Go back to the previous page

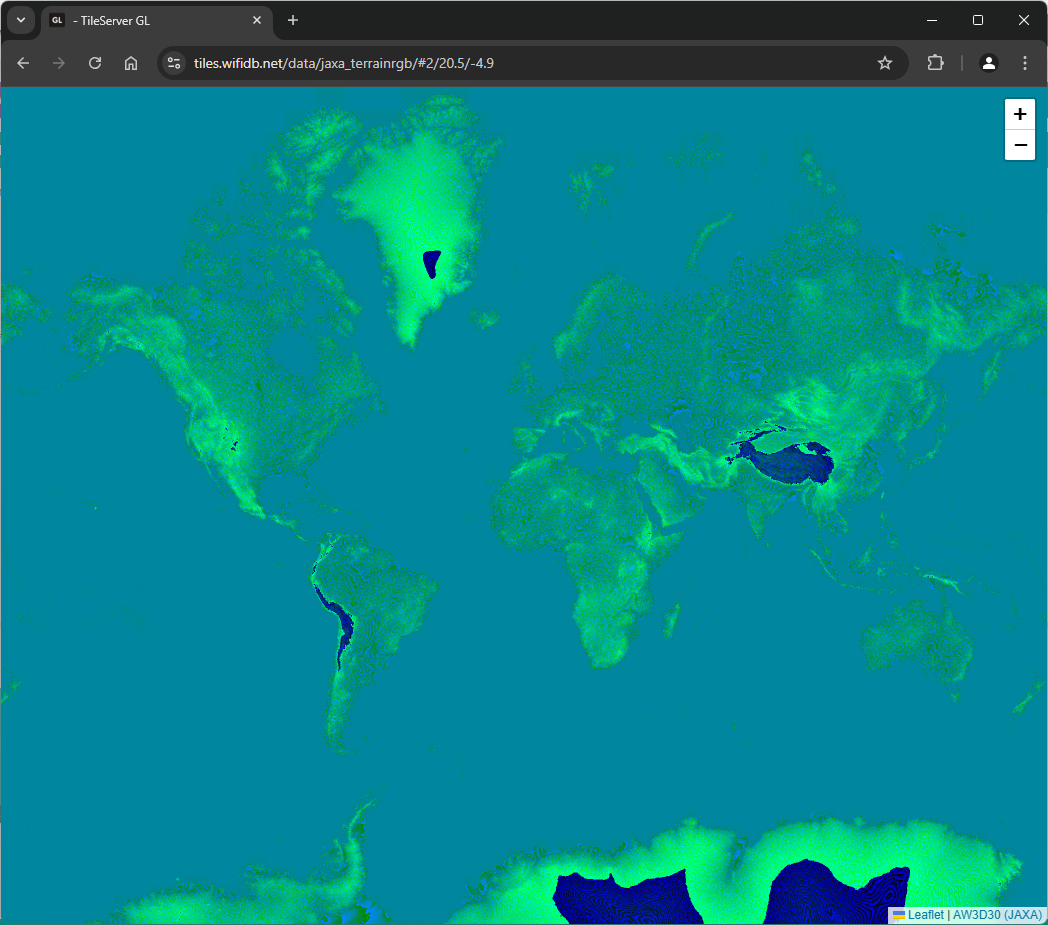coord(22,63)
